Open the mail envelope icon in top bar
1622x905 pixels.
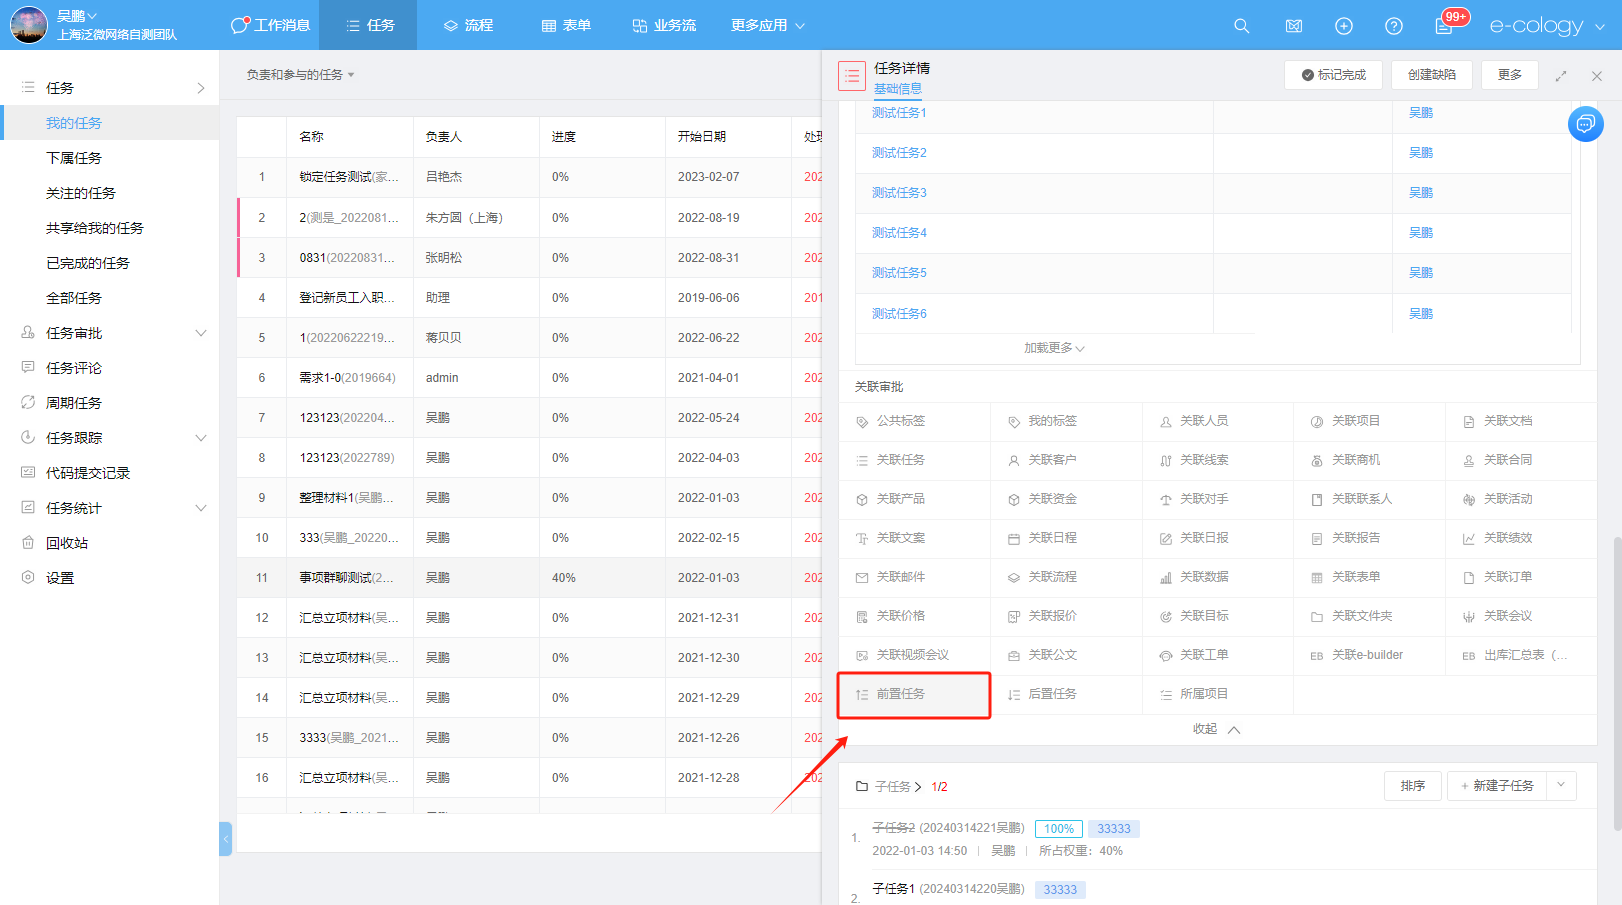coord(1293,26)
